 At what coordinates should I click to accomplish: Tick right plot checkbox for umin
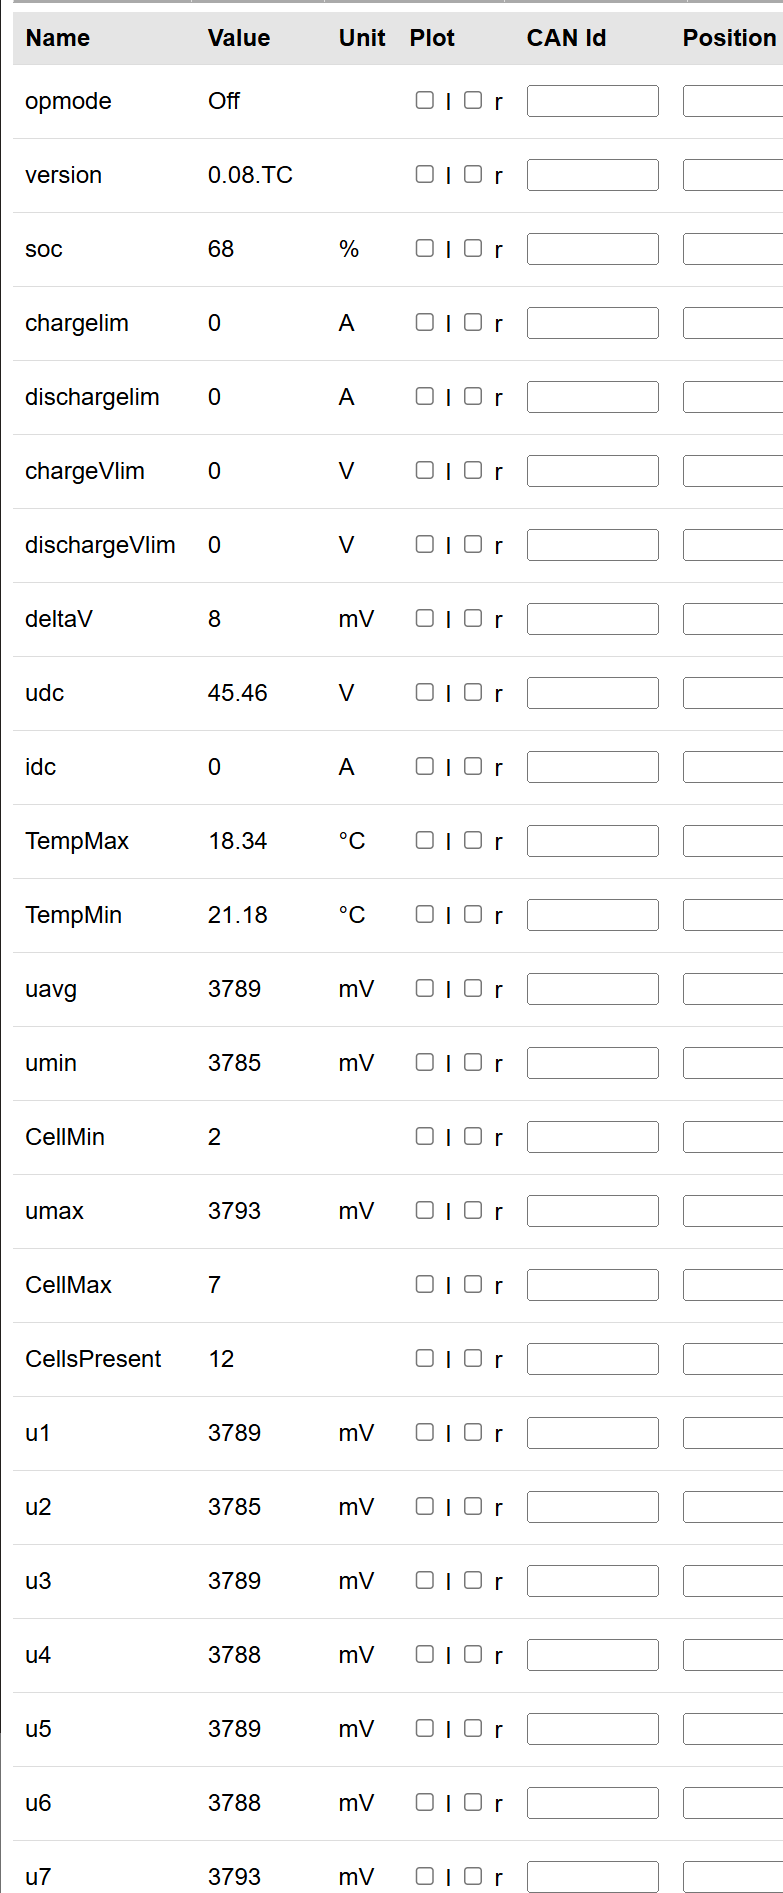click(x=473, y=1062)
